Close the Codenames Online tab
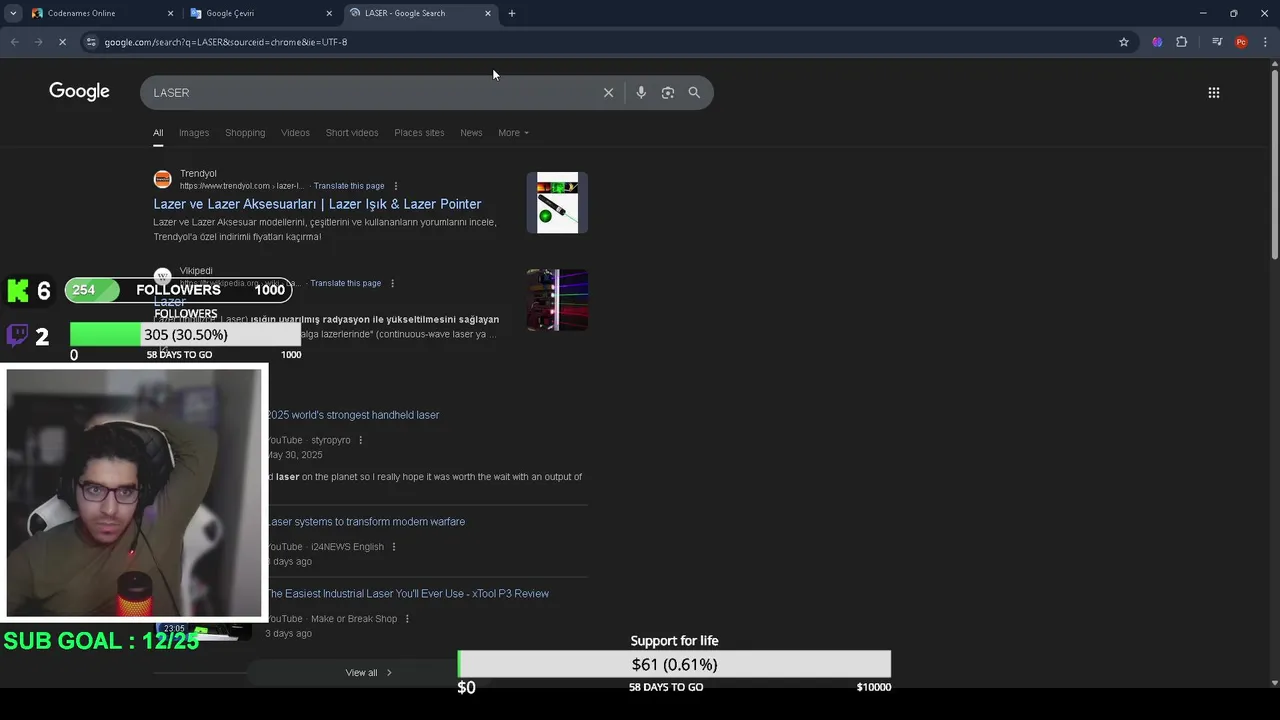 (x=170, y=13)
